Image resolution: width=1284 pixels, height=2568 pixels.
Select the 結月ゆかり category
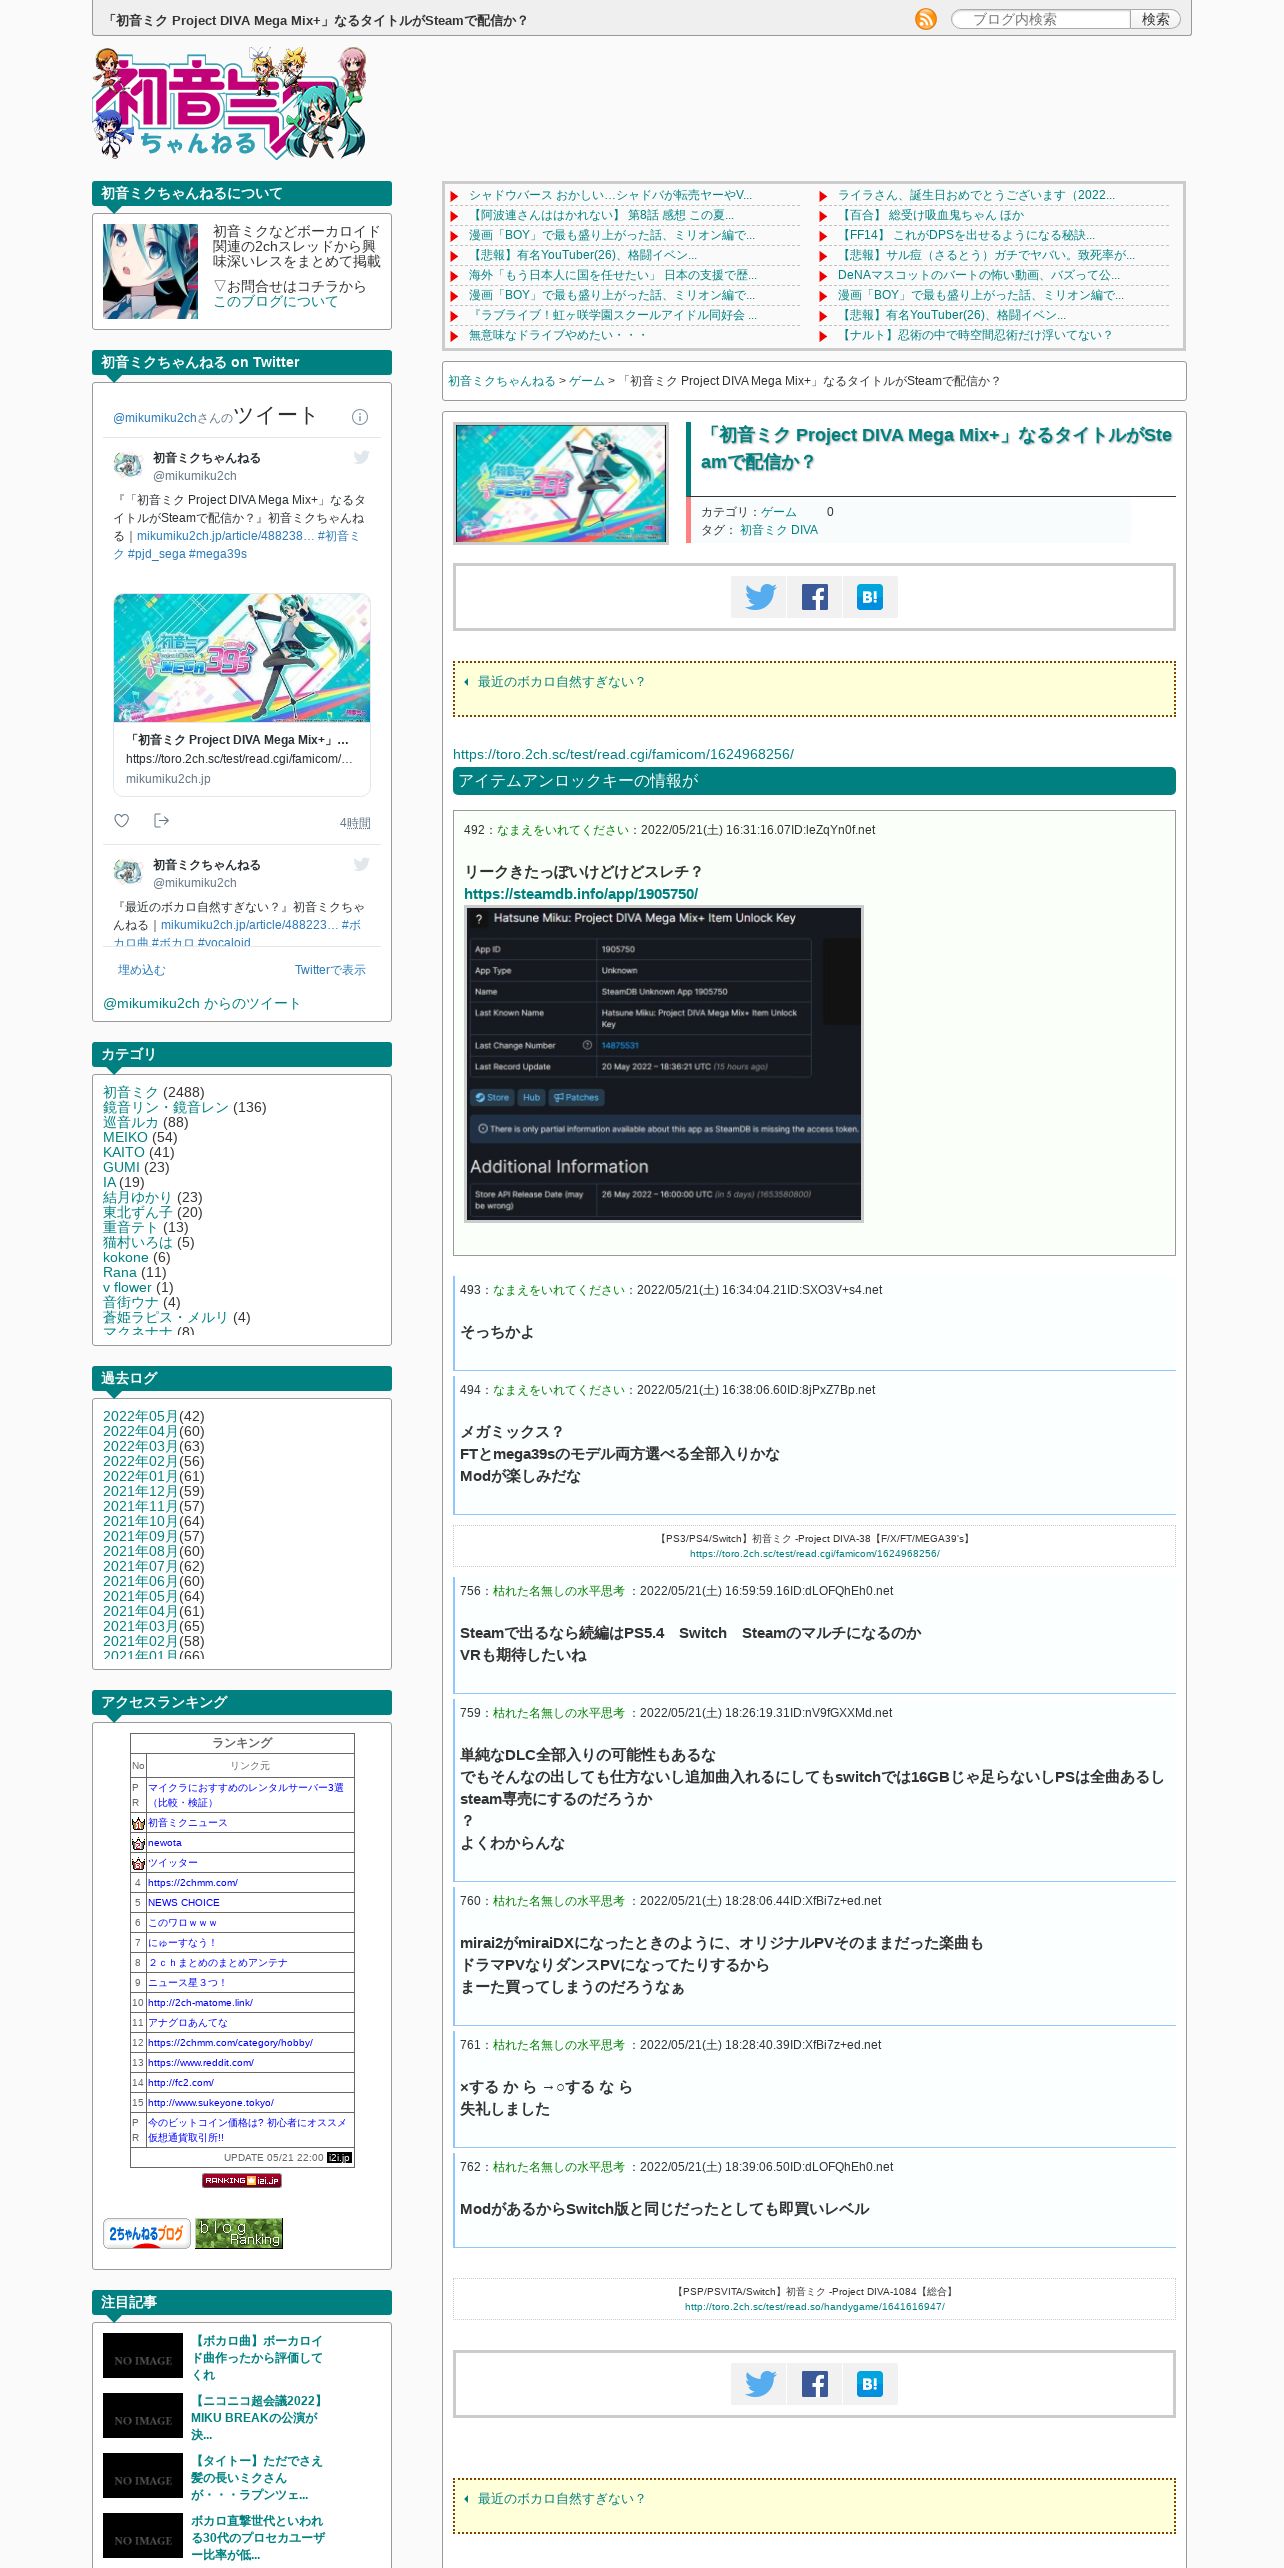(x=138, y=1197)
